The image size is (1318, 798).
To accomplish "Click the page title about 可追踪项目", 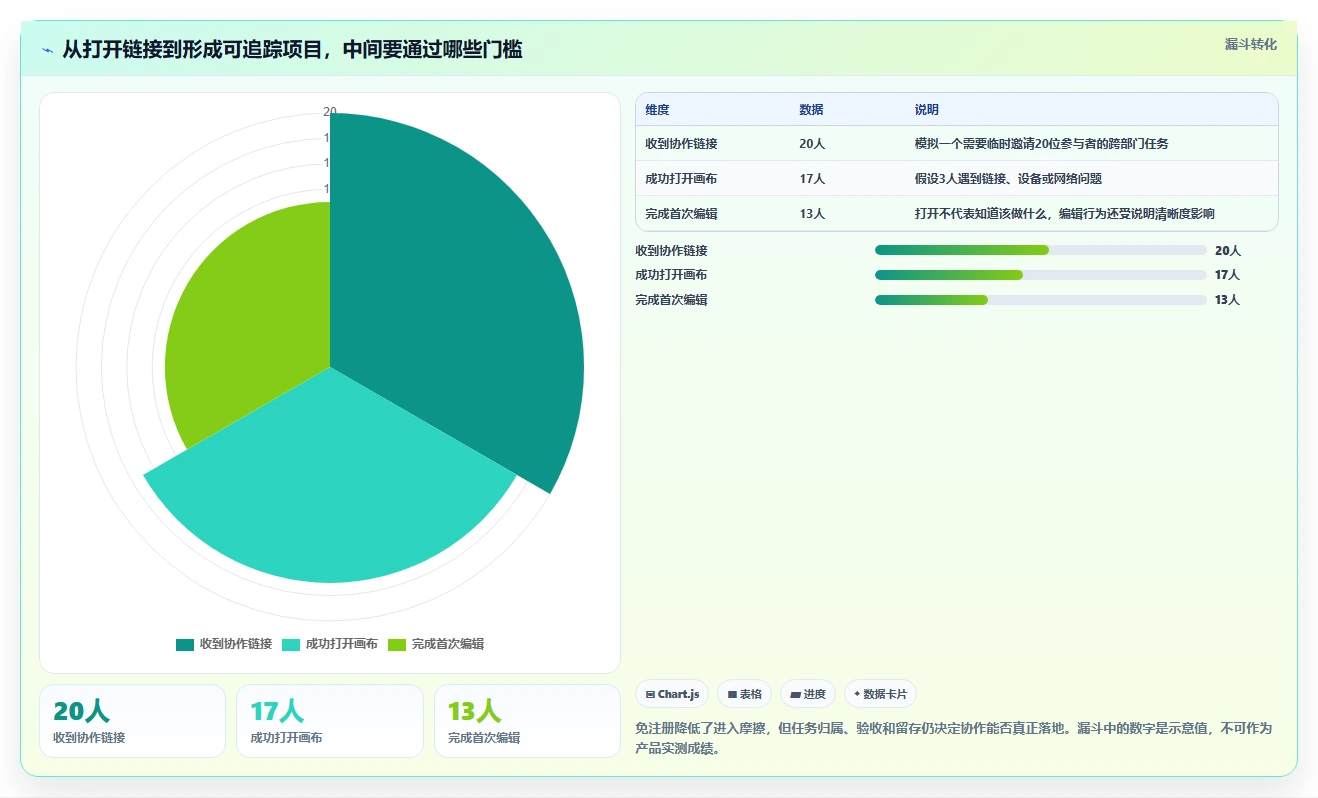I will [292, 50].
